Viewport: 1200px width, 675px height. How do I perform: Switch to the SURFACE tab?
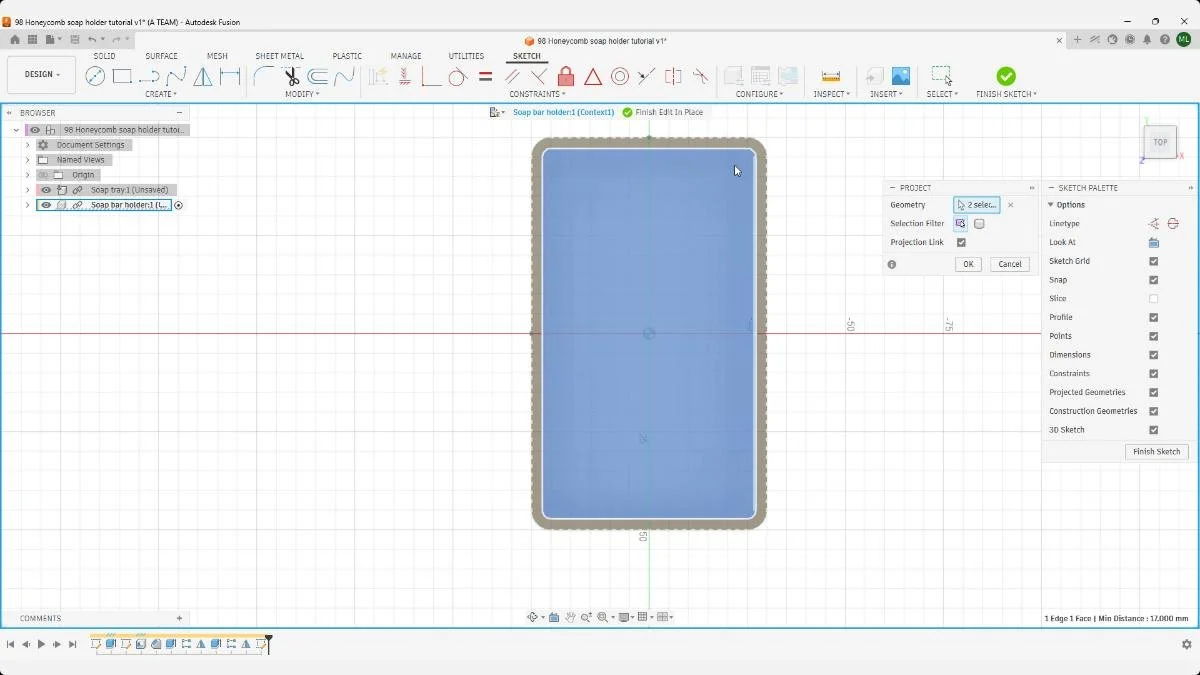click(161, 56)
